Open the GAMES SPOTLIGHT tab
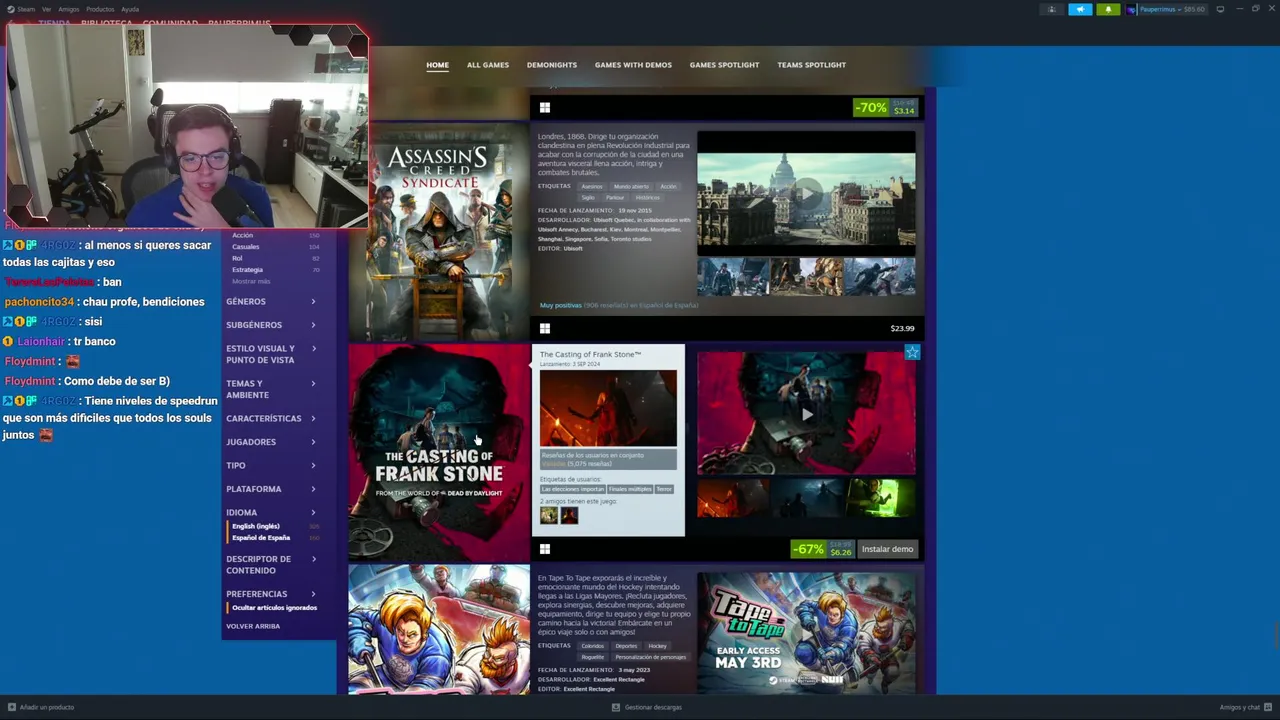 tap(724, 65)
